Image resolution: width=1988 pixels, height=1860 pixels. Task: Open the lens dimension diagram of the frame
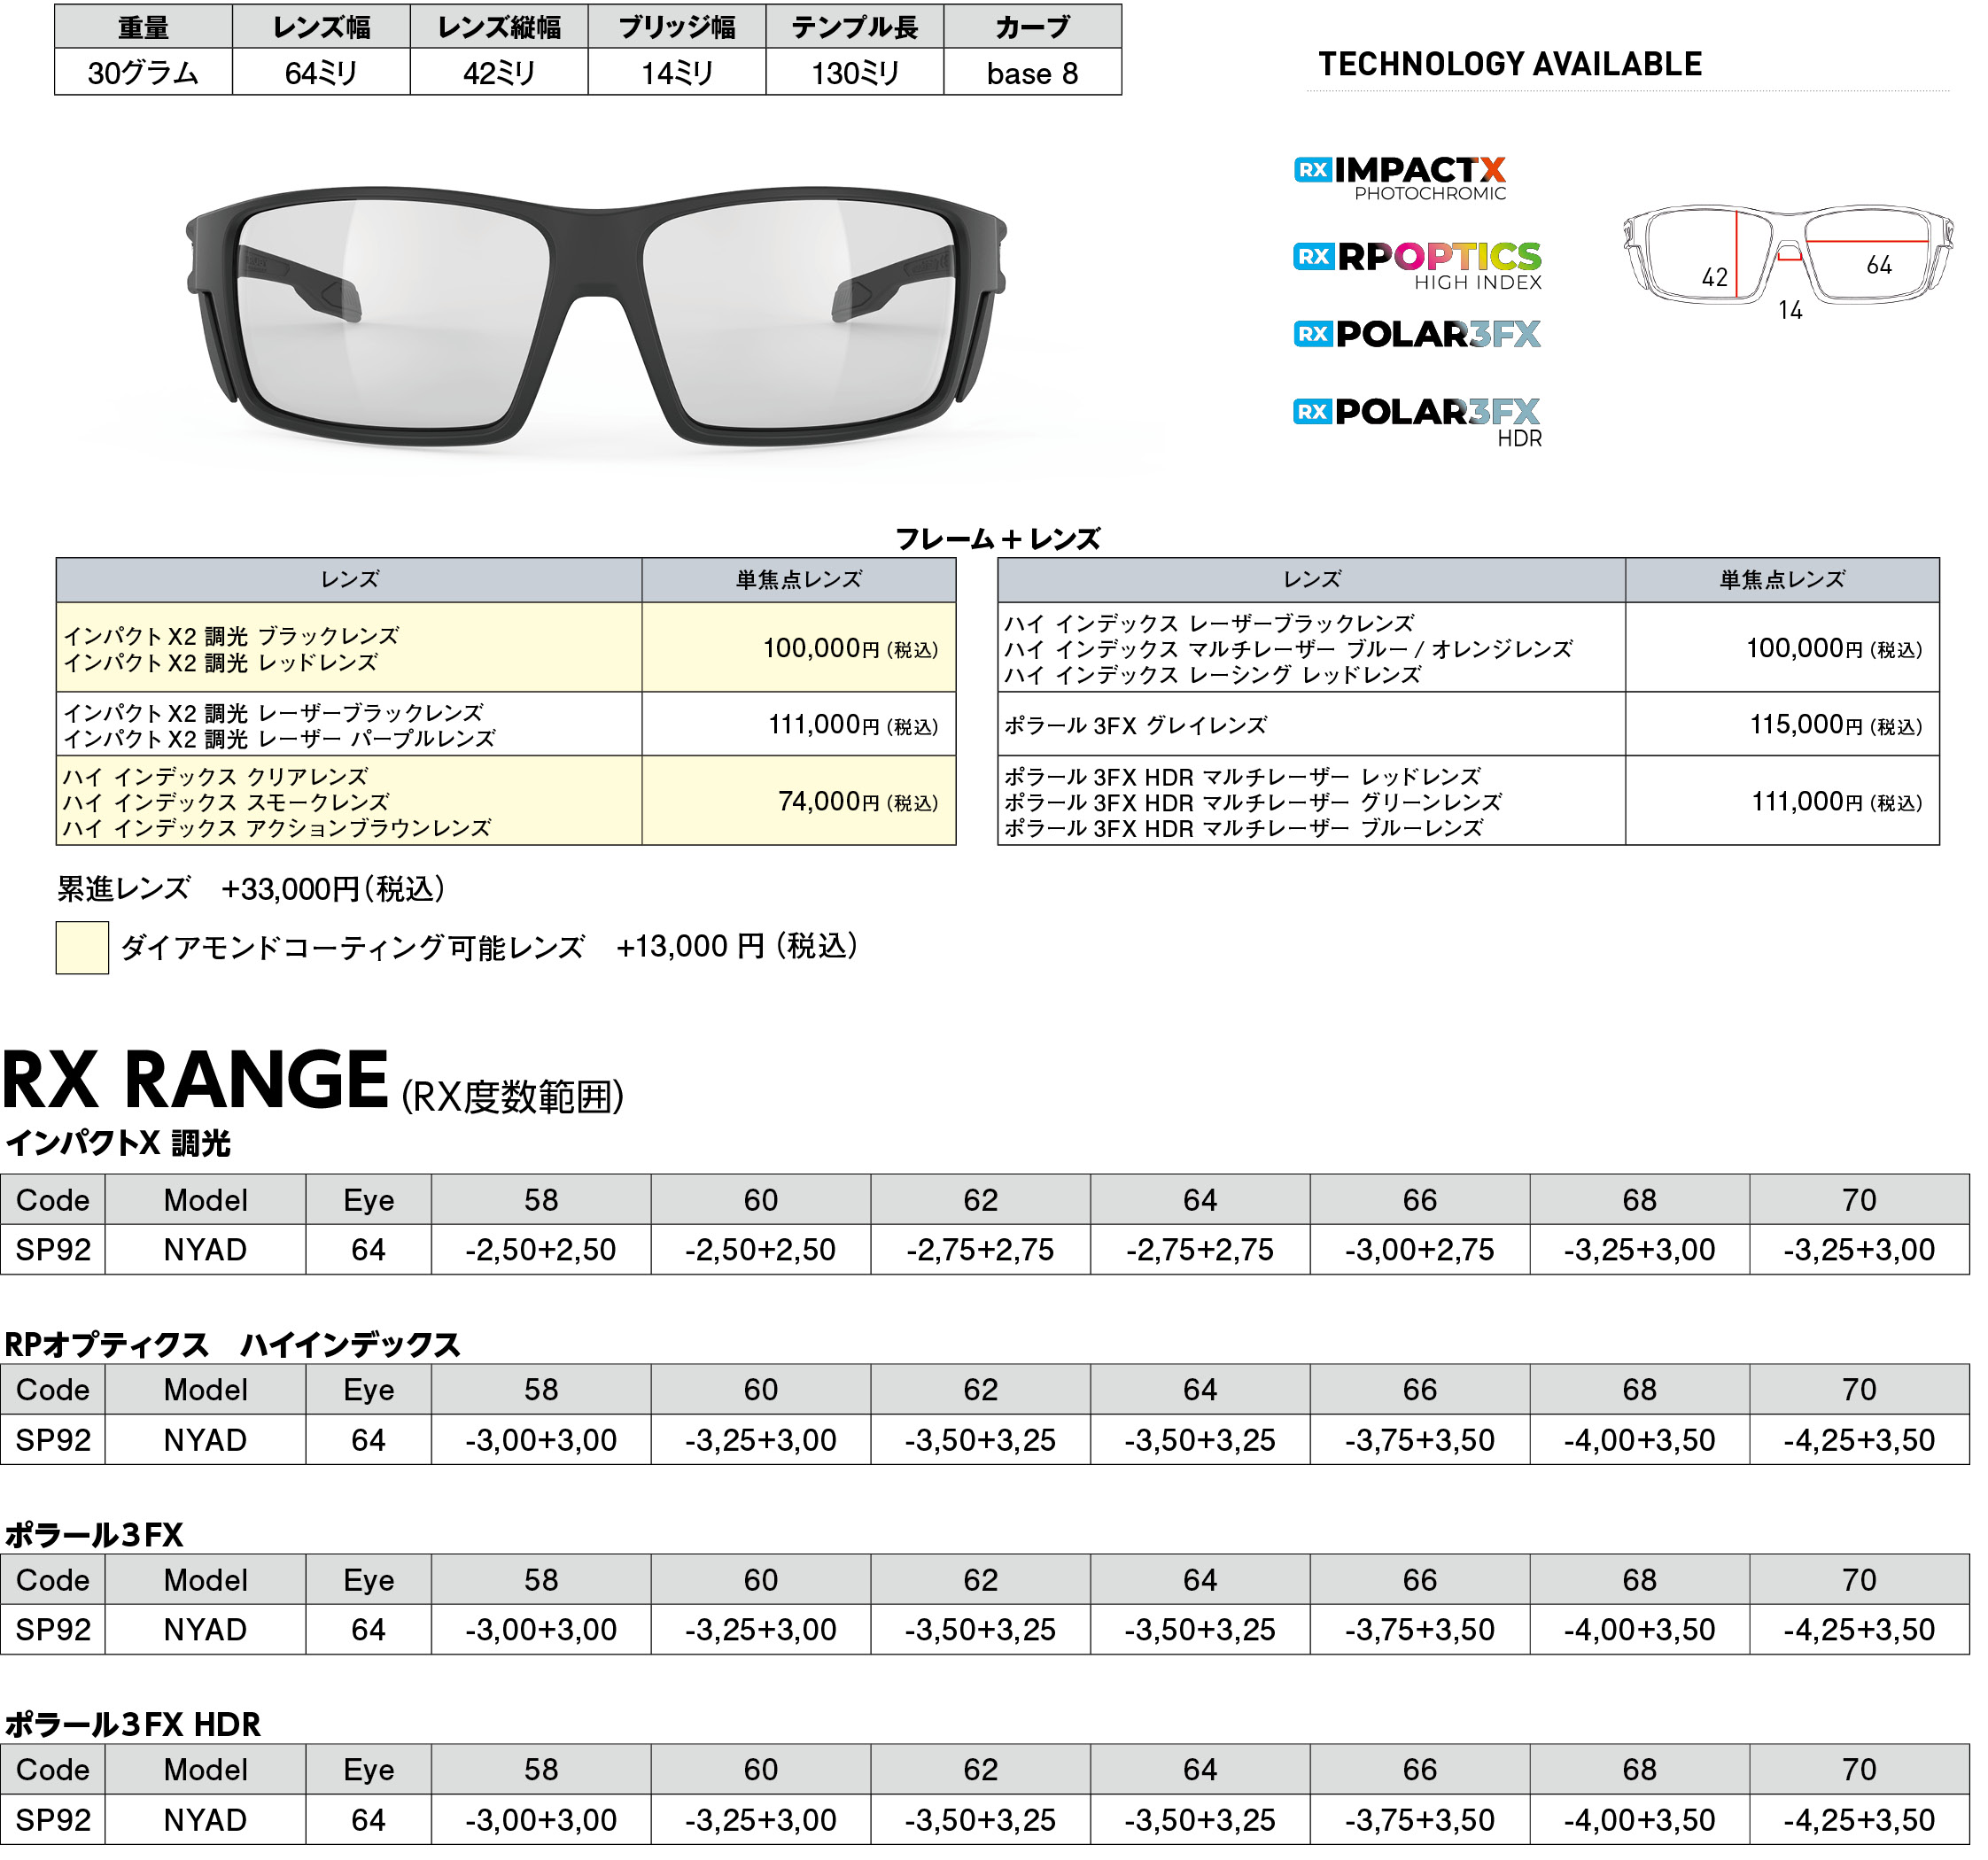click(1787, 262)
